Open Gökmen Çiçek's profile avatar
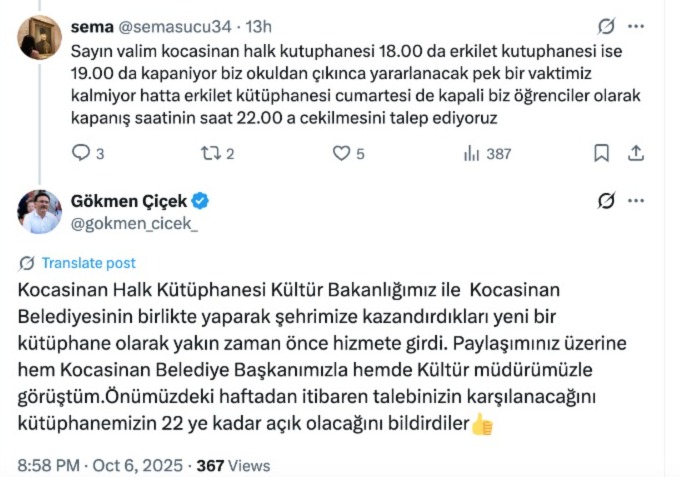This screenshot has width=680, height=477. tap(40, 211)
